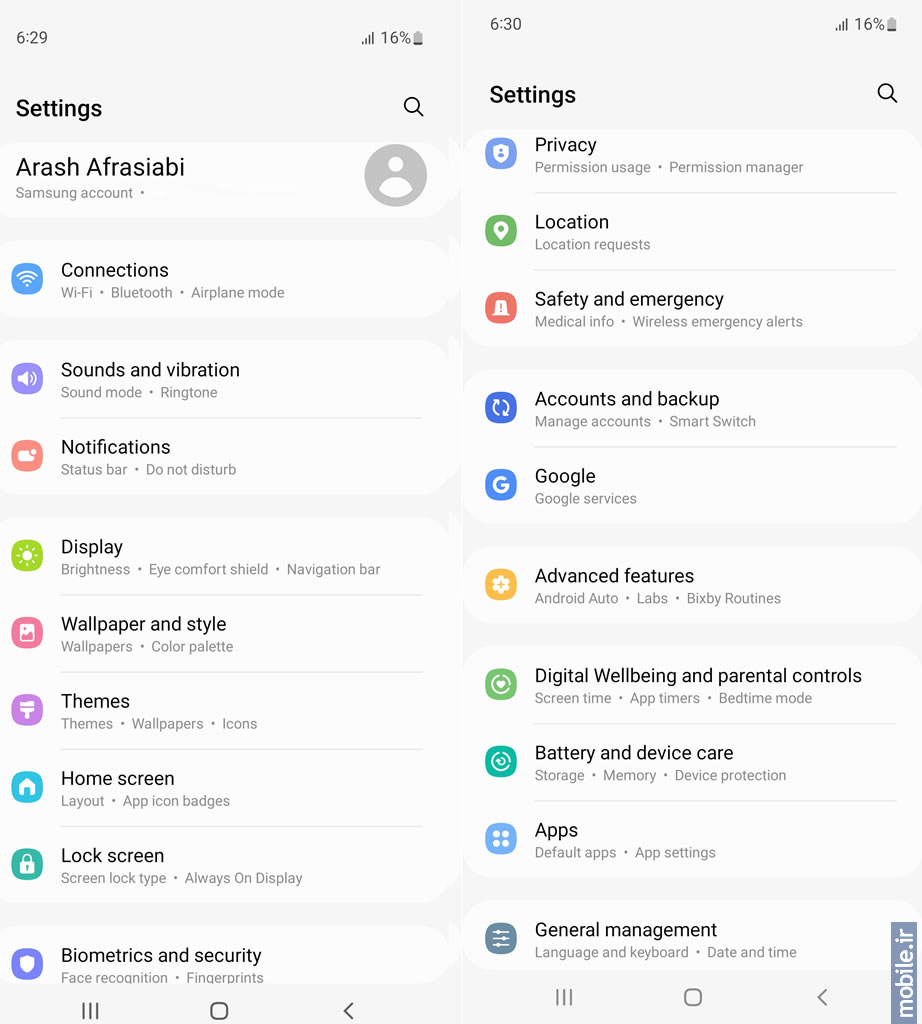
Task: Tap the Back arrow in left navigation bar
Action: click(349, 1011)
